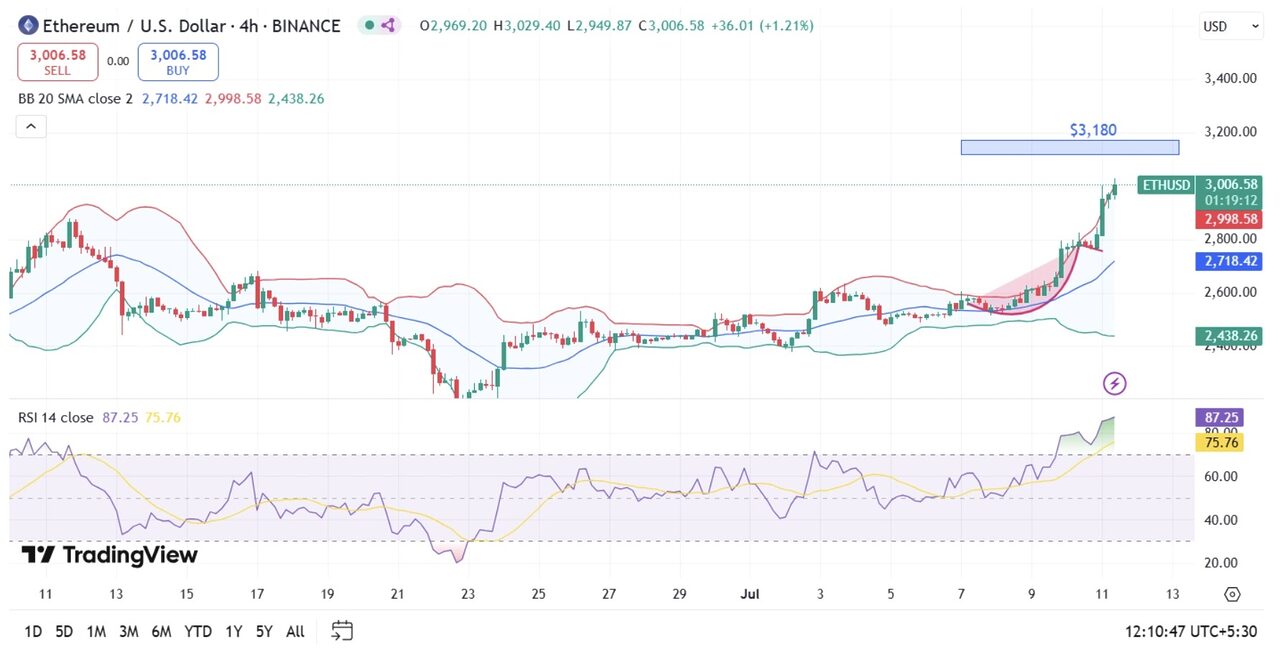This screenshot has height=659, width=1280.
Task: Click the L2,949.87 low price value
Action: [600, 26]
